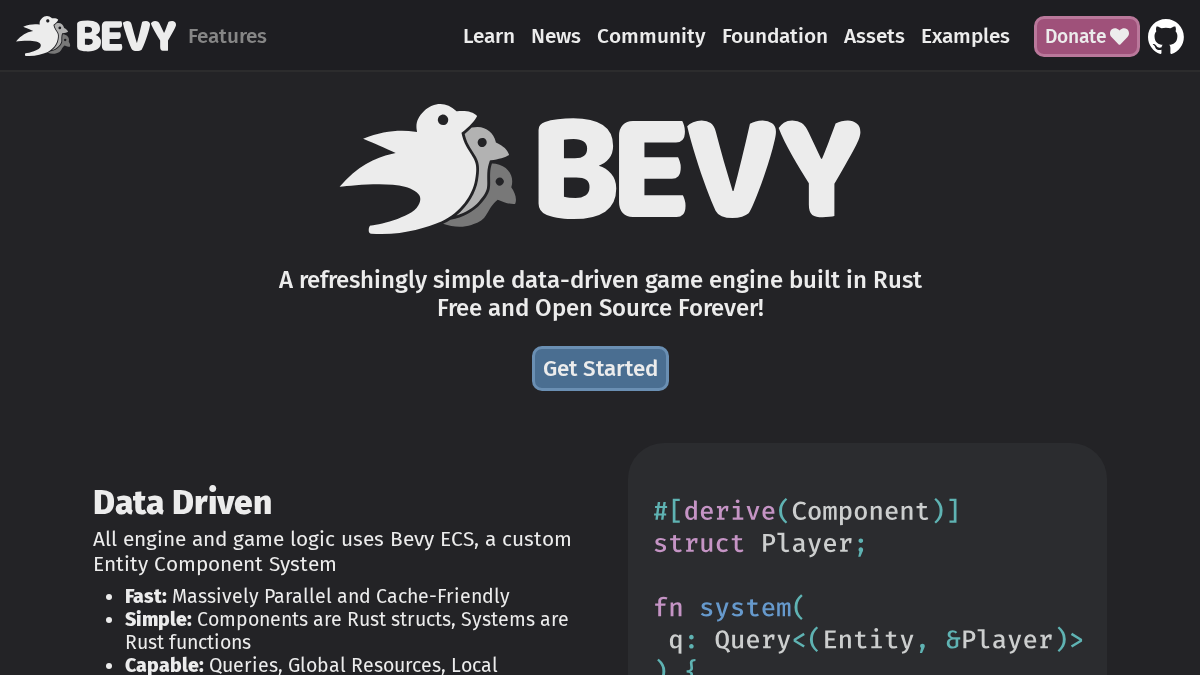Image resolution: width=1200 pixels, height=675 pixels.
Task: Open the News page
Action: [x=556, y=36]
